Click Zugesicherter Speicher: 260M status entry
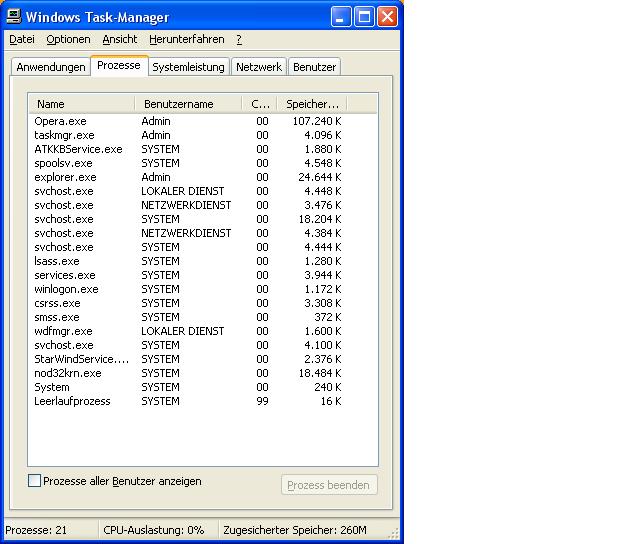This screenshot has height=544, width=640. coord(295,530)
